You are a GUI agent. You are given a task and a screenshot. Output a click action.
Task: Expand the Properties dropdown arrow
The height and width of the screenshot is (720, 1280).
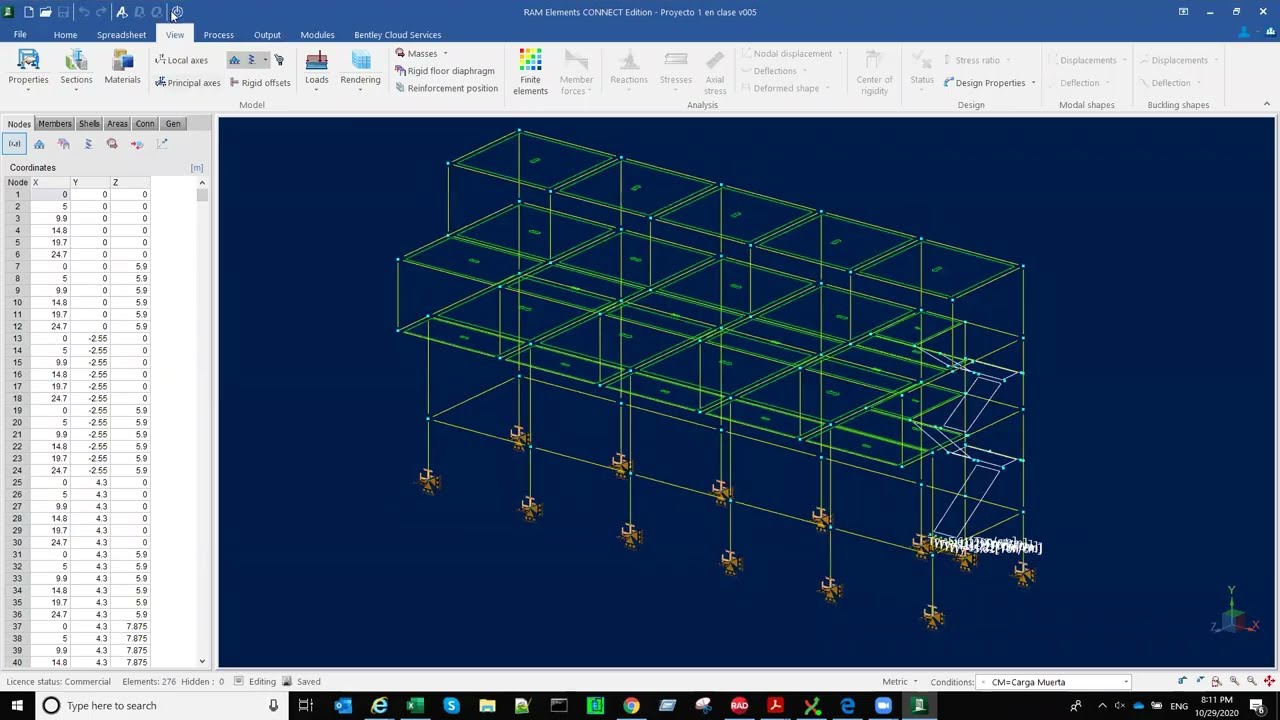[x=28, y=90]
